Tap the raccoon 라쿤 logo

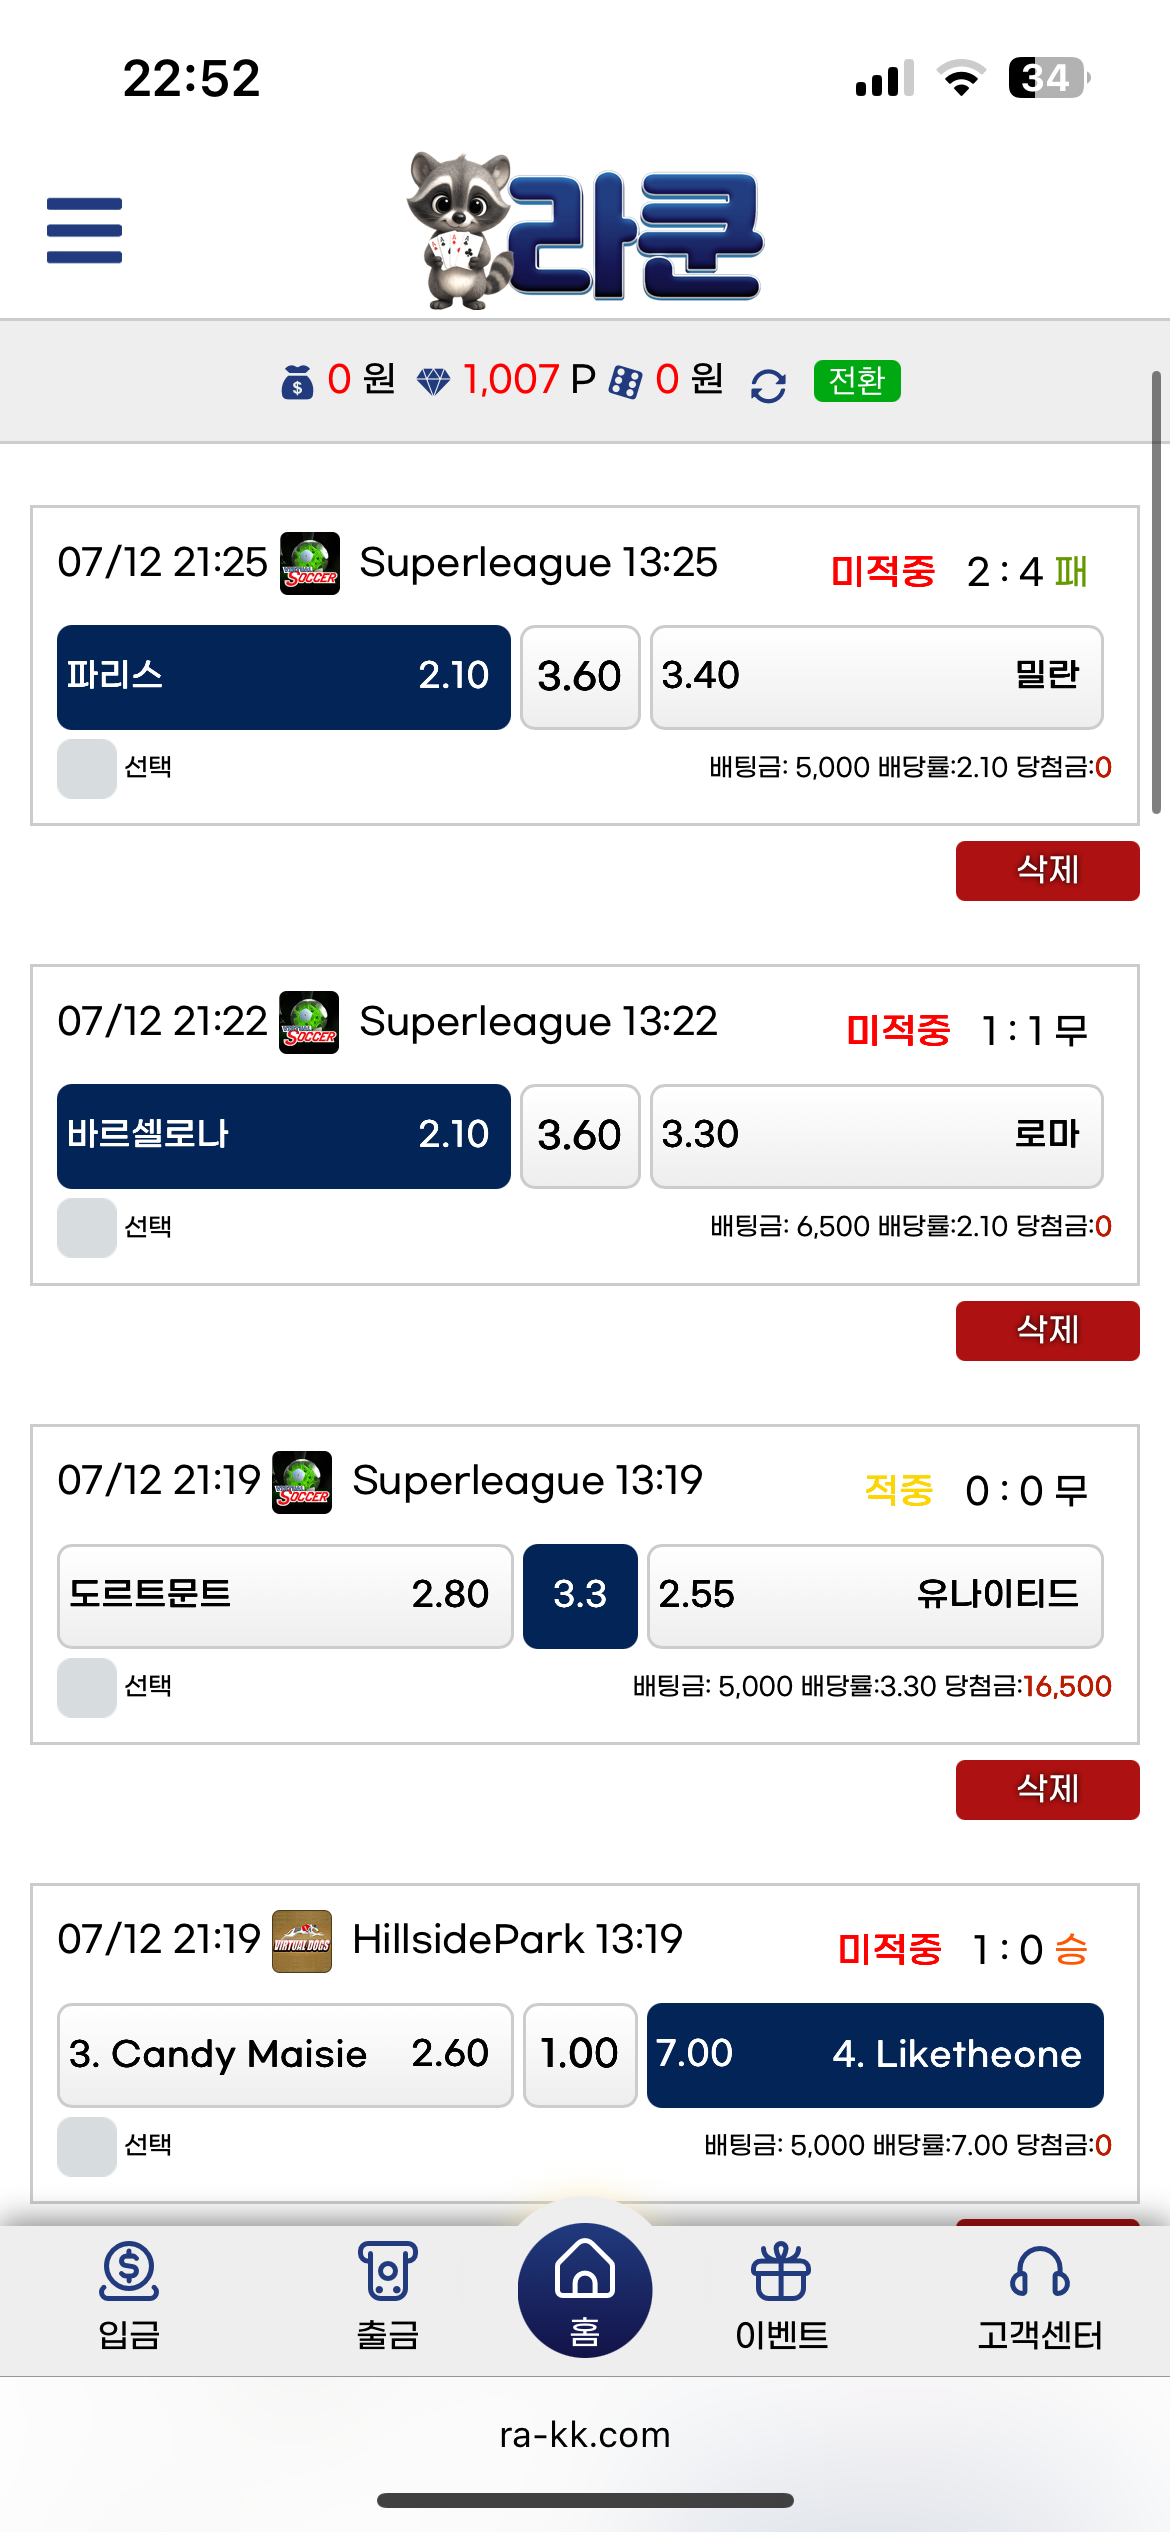click(585, 230)
